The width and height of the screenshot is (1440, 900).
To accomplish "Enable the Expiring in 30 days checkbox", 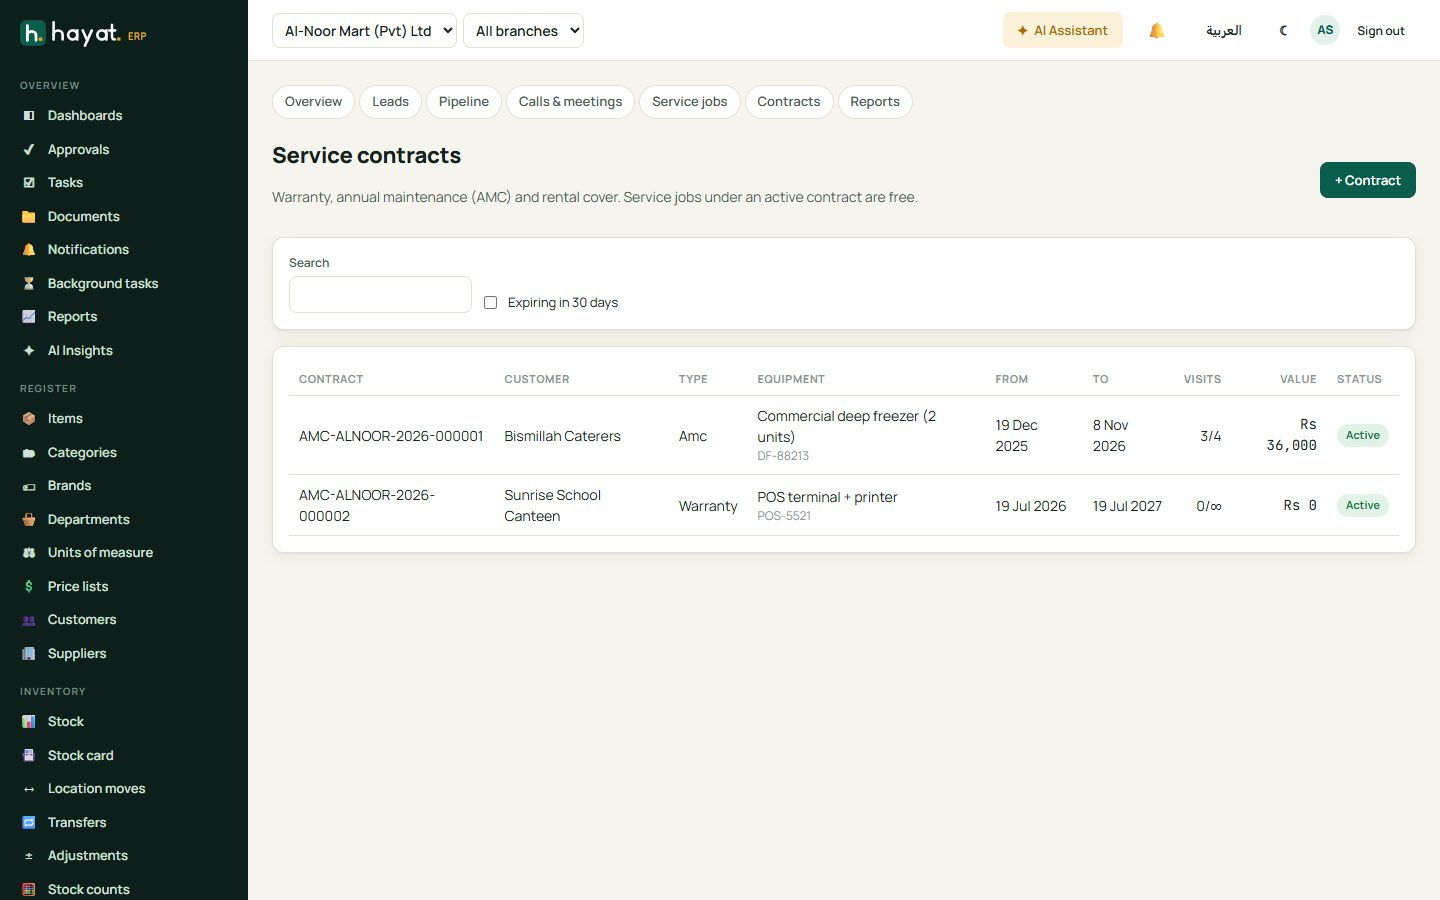I will (x=490, y=302).
